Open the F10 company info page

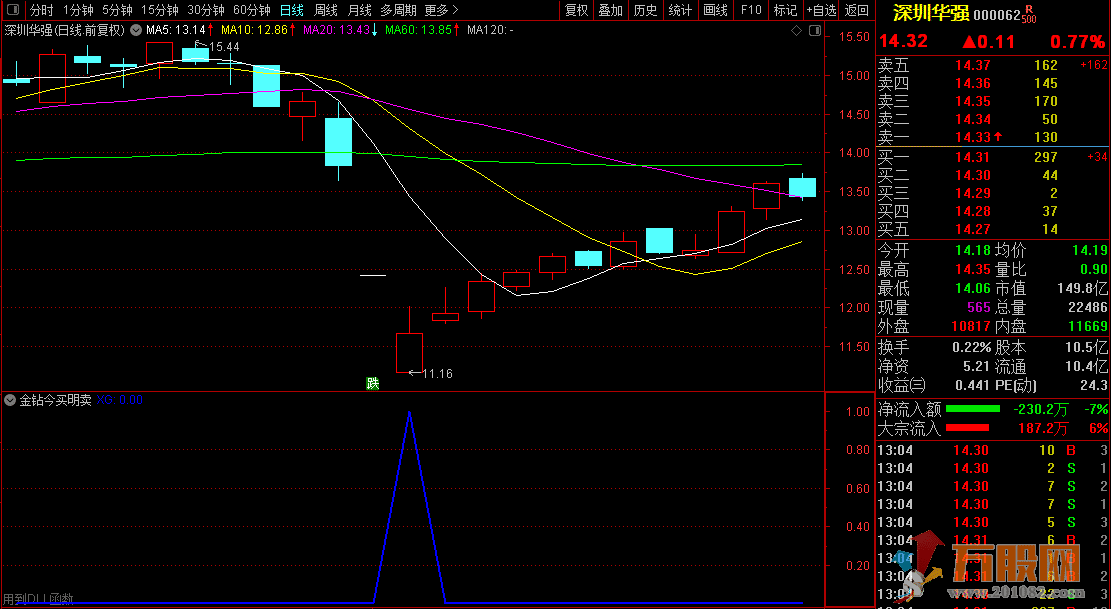(x=750, y=10)
